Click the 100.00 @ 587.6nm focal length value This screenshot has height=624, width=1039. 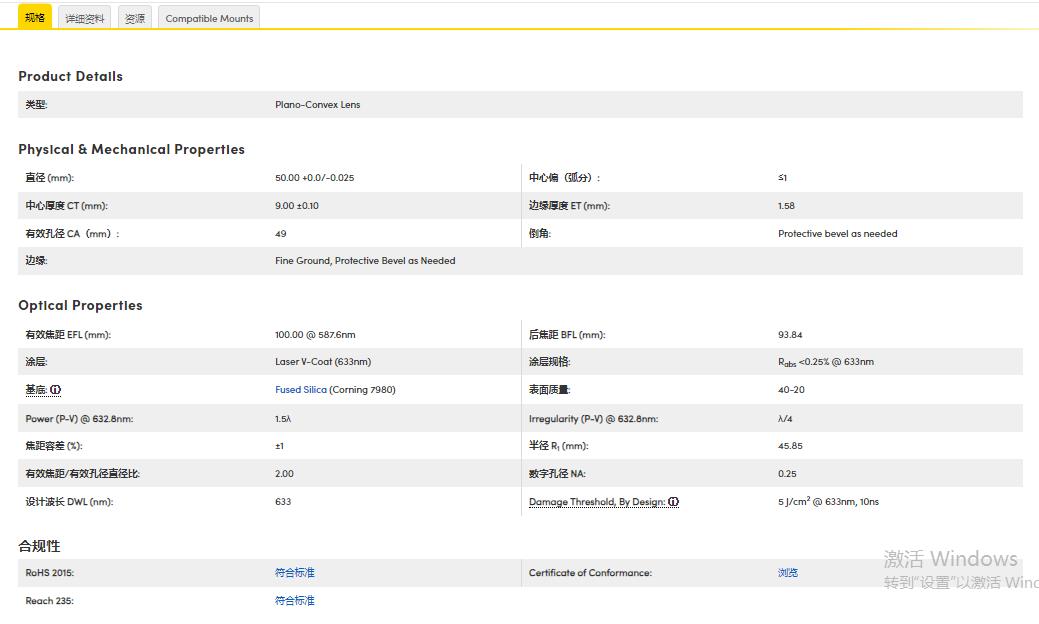tap(315, 335)
